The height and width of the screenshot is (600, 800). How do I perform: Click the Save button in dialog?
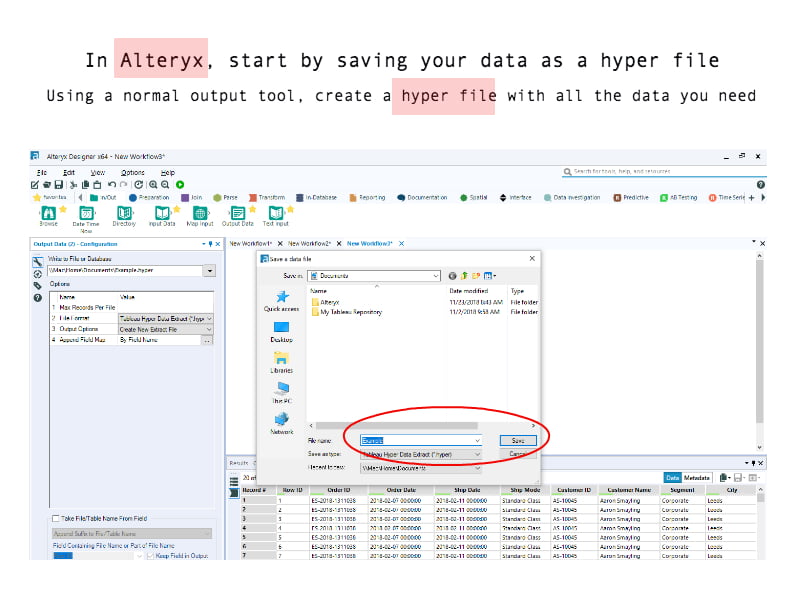coord(517,440)
